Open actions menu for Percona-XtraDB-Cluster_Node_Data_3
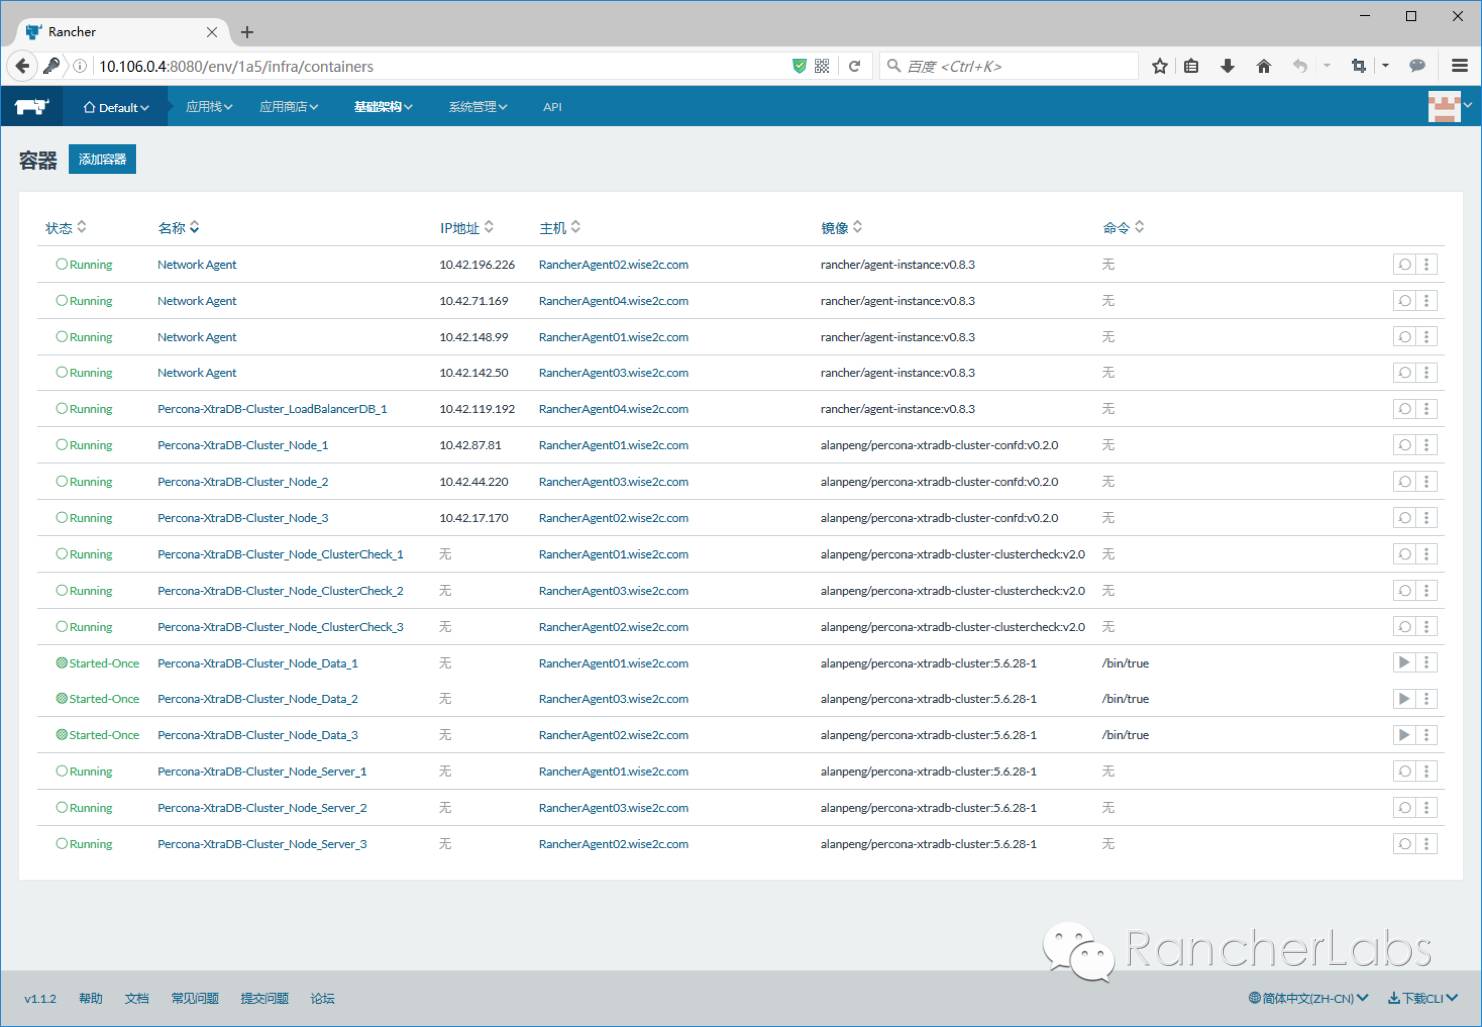 coord(1427,735)
